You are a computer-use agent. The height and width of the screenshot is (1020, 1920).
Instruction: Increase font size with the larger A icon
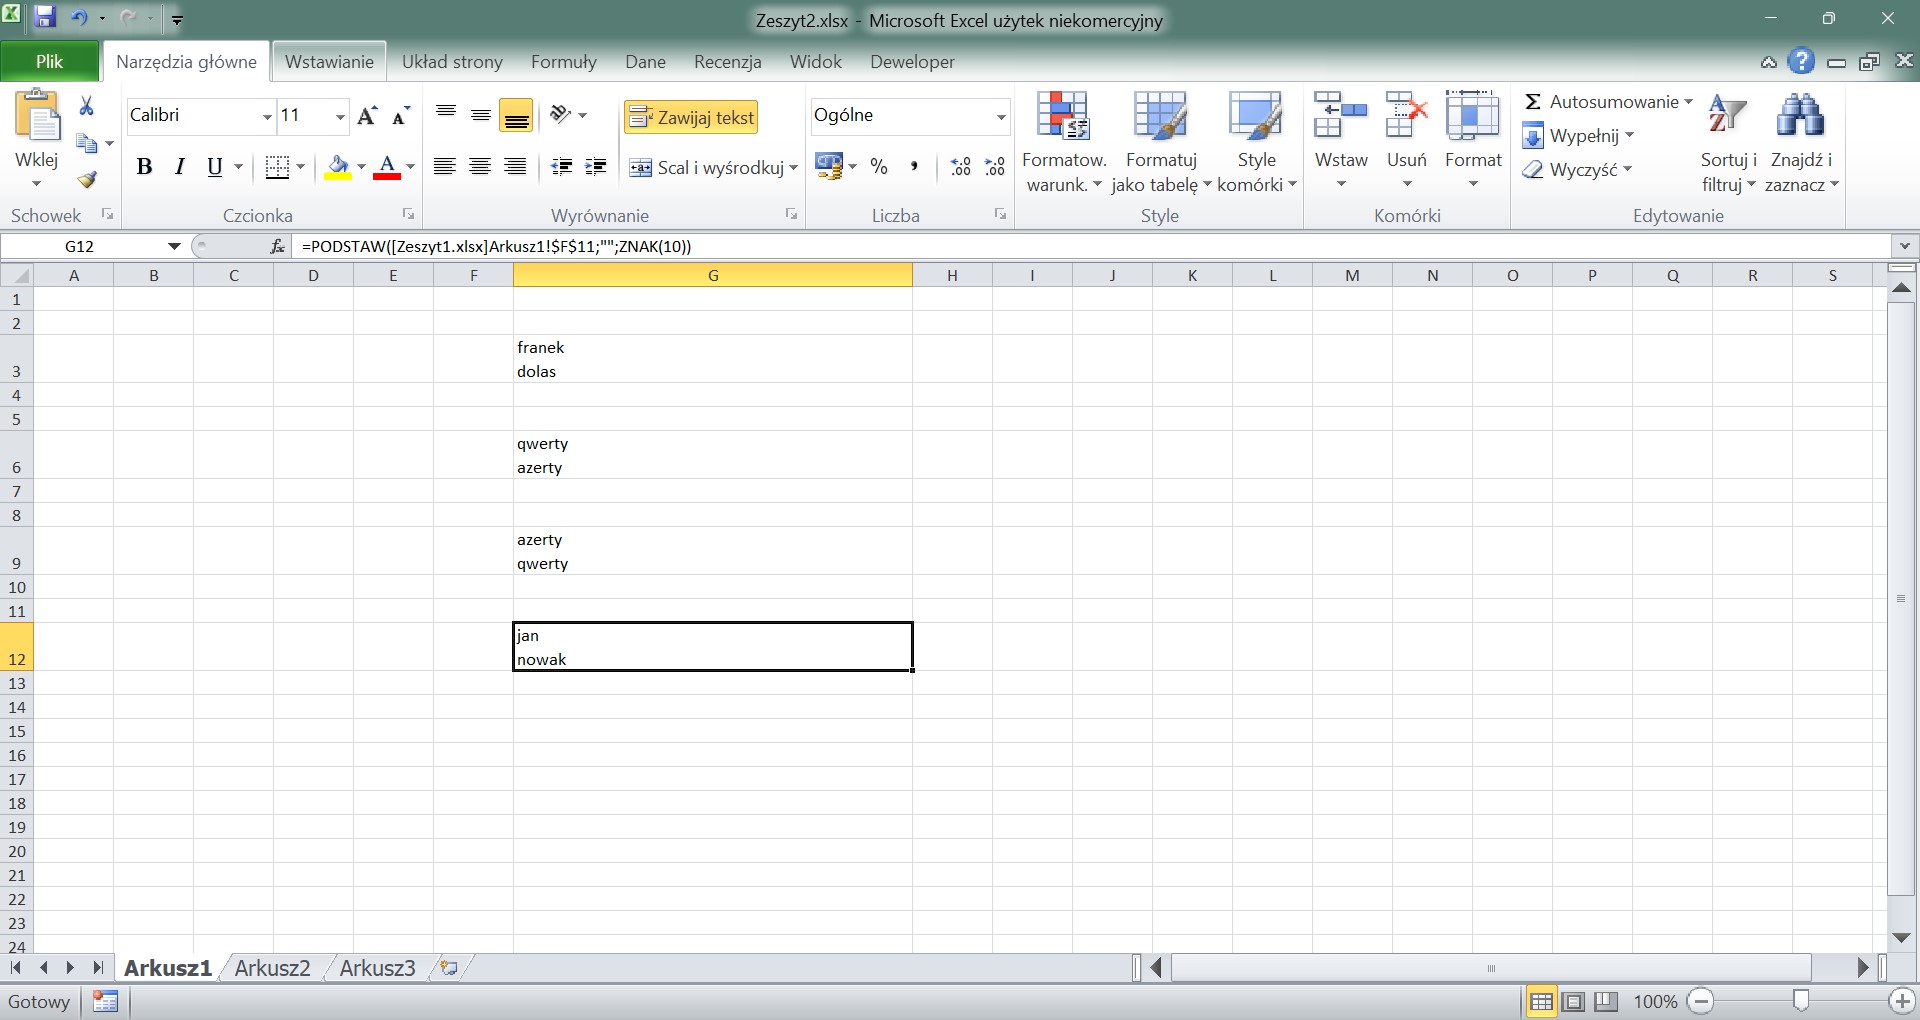pos(367,116)
